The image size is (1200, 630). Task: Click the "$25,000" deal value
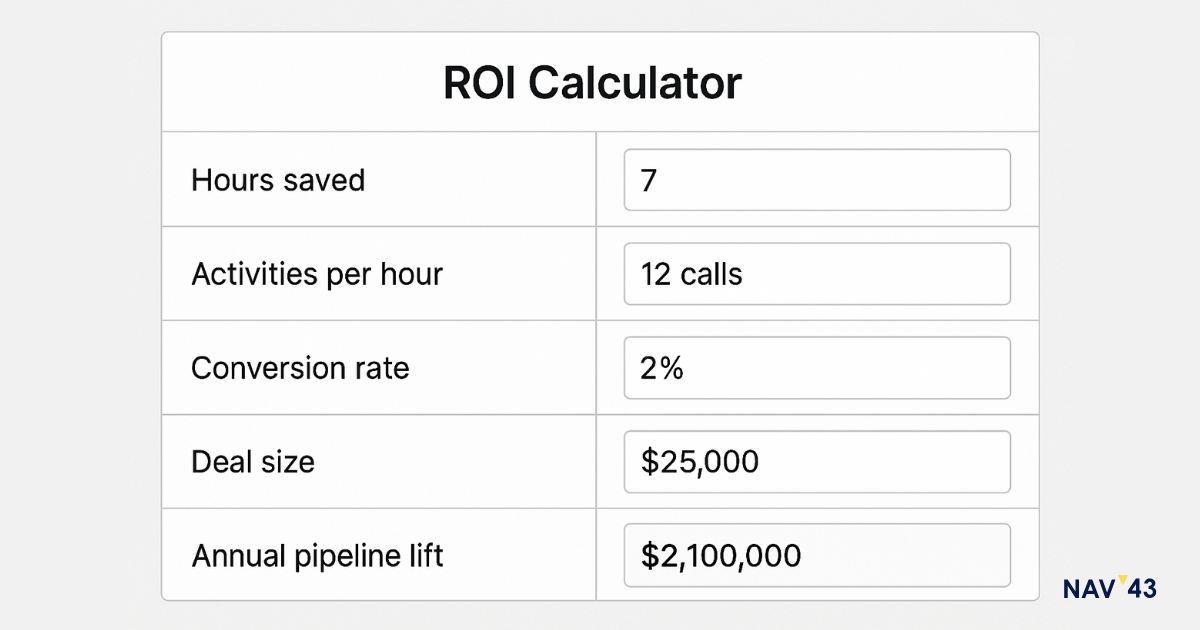point(700,462)
